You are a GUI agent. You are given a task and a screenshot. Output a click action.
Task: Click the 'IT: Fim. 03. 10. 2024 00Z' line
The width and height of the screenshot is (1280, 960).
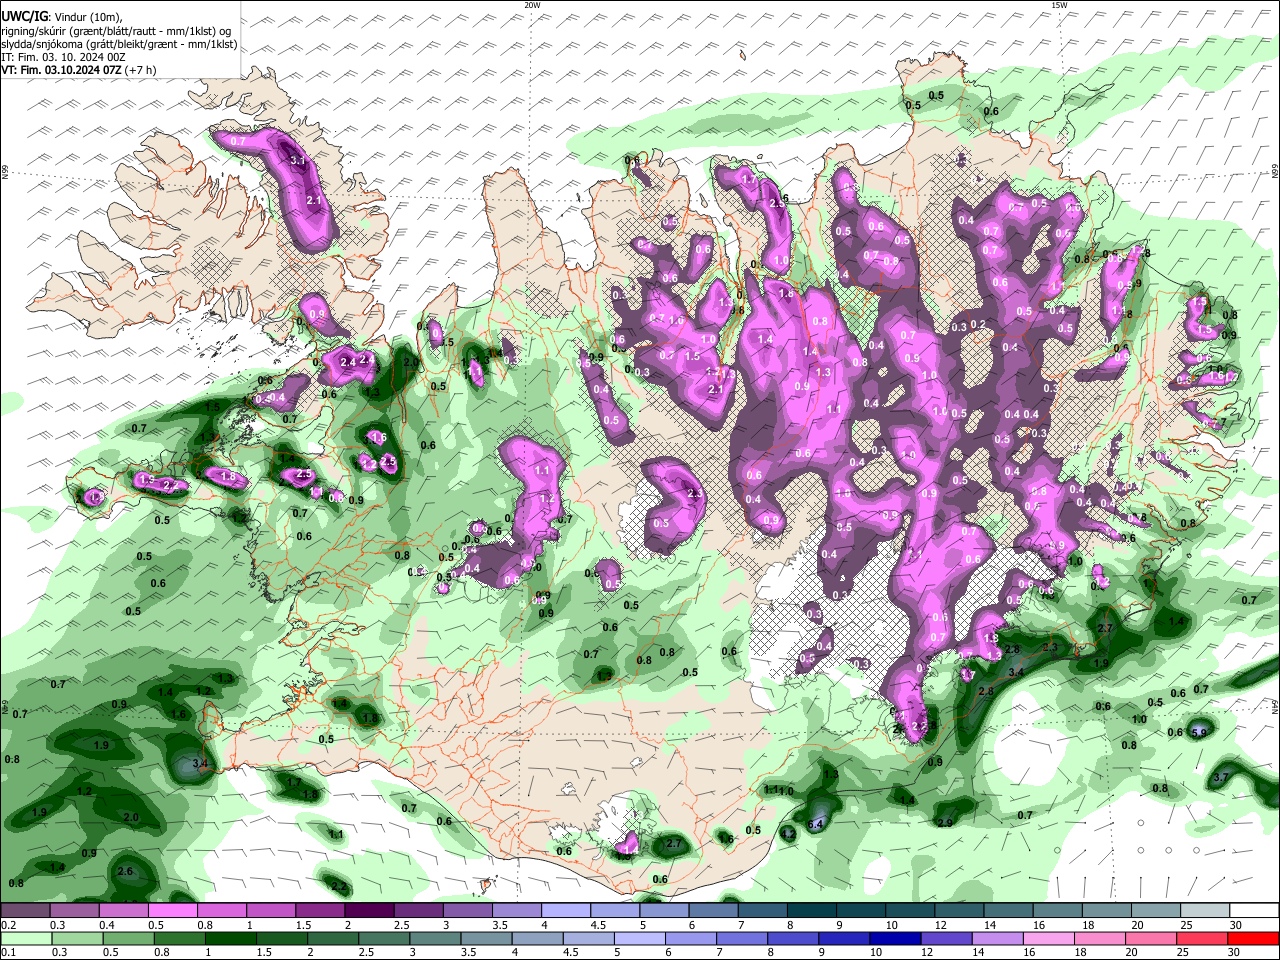[x=63, y=57]
